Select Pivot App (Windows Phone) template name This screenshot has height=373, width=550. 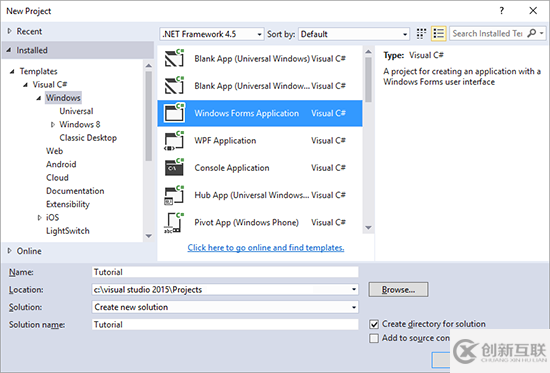point(247,222)
